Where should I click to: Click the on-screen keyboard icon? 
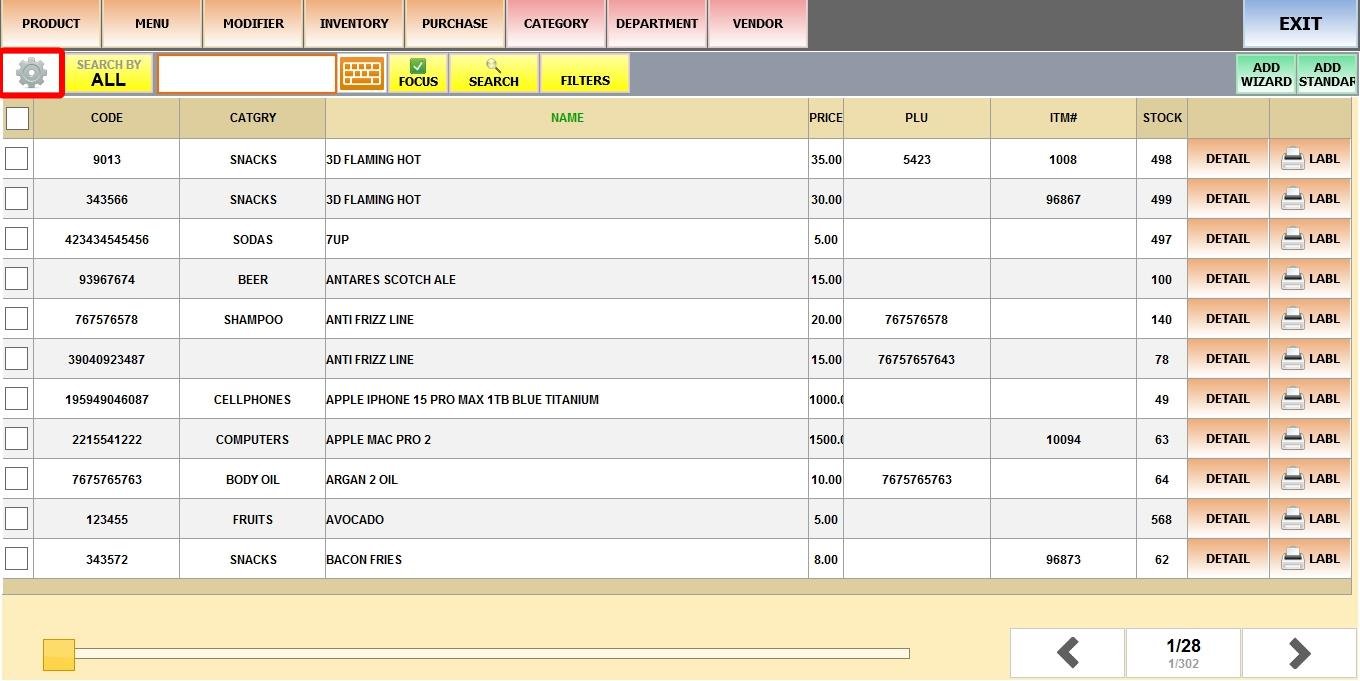[362, 73]
